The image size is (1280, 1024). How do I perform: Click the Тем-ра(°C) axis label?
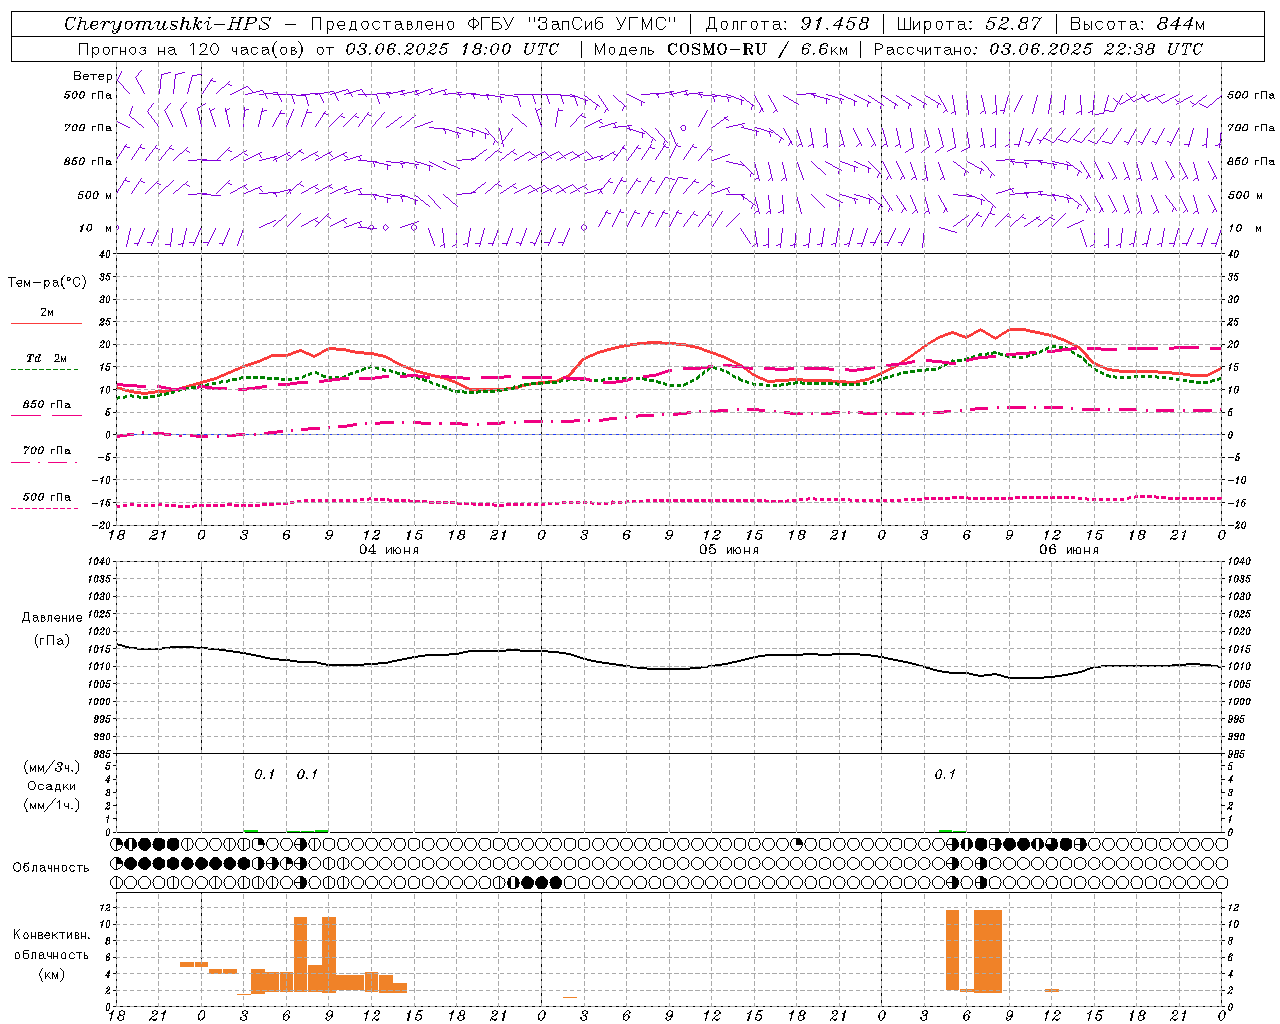pyautogui.click(x=47, y=283)
